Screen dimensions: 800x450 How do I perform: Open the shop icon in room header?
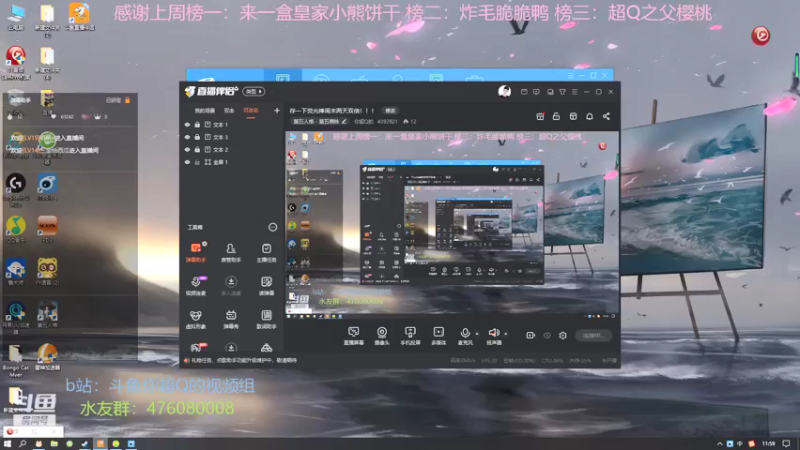click(573, 116)
